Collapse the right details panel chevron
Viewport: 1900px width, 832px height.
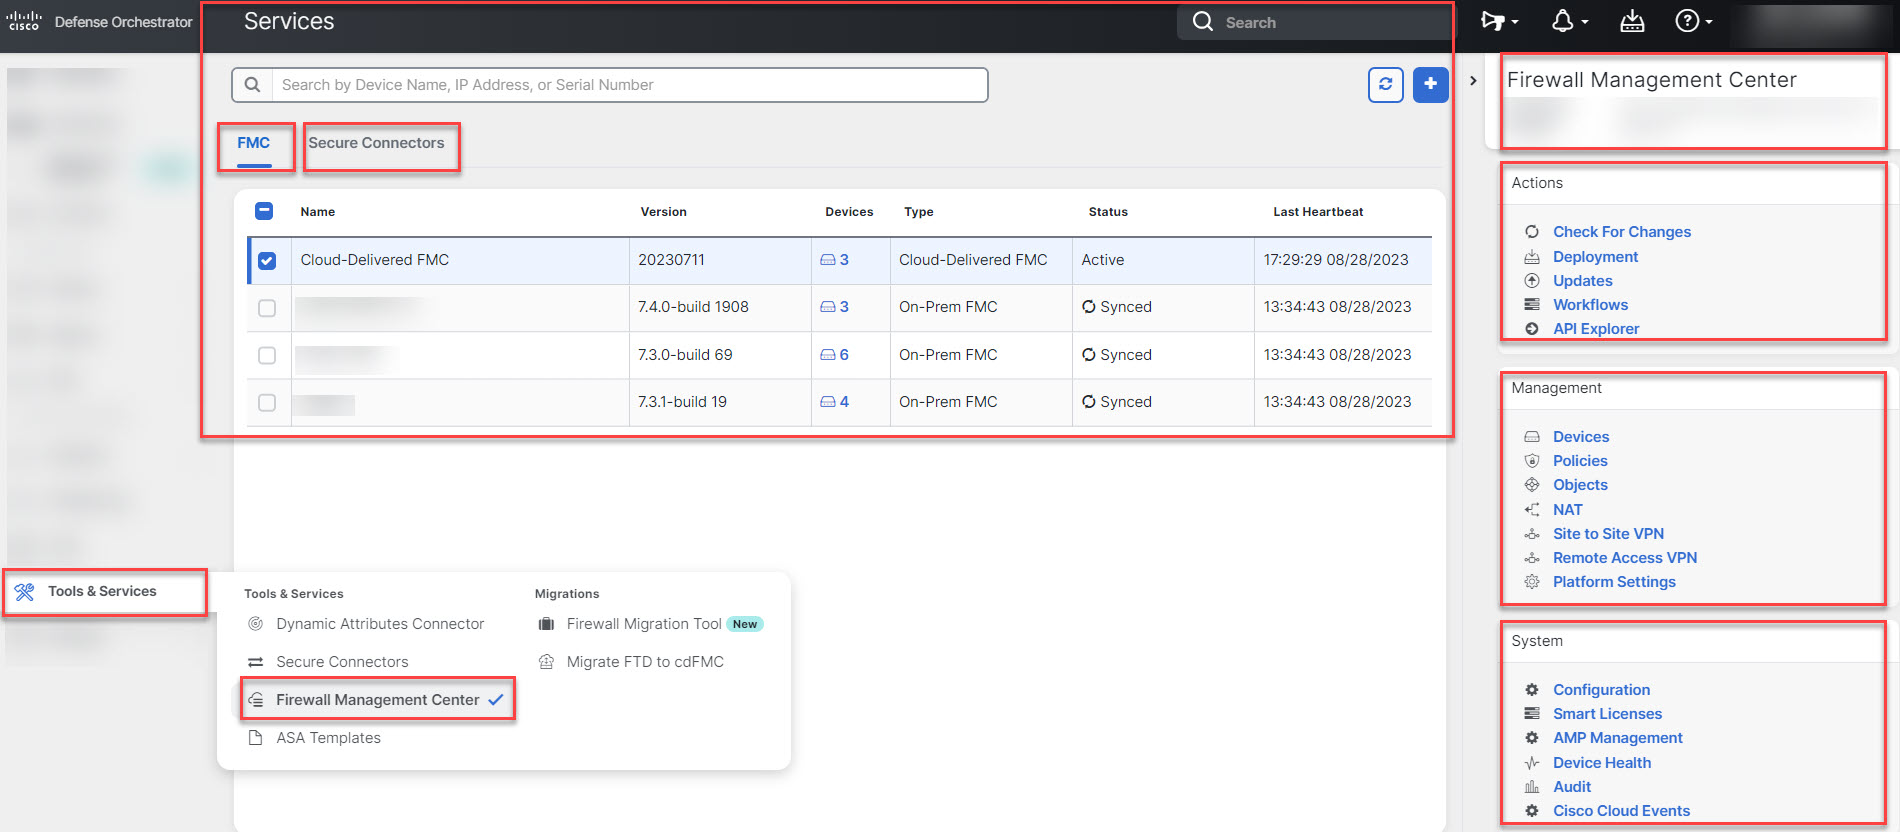tap(1473, 81)
